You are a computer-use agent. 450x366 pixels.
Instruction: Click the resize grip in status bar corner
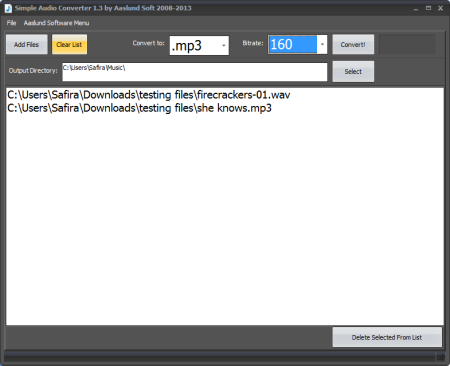[x=440, y=357]
